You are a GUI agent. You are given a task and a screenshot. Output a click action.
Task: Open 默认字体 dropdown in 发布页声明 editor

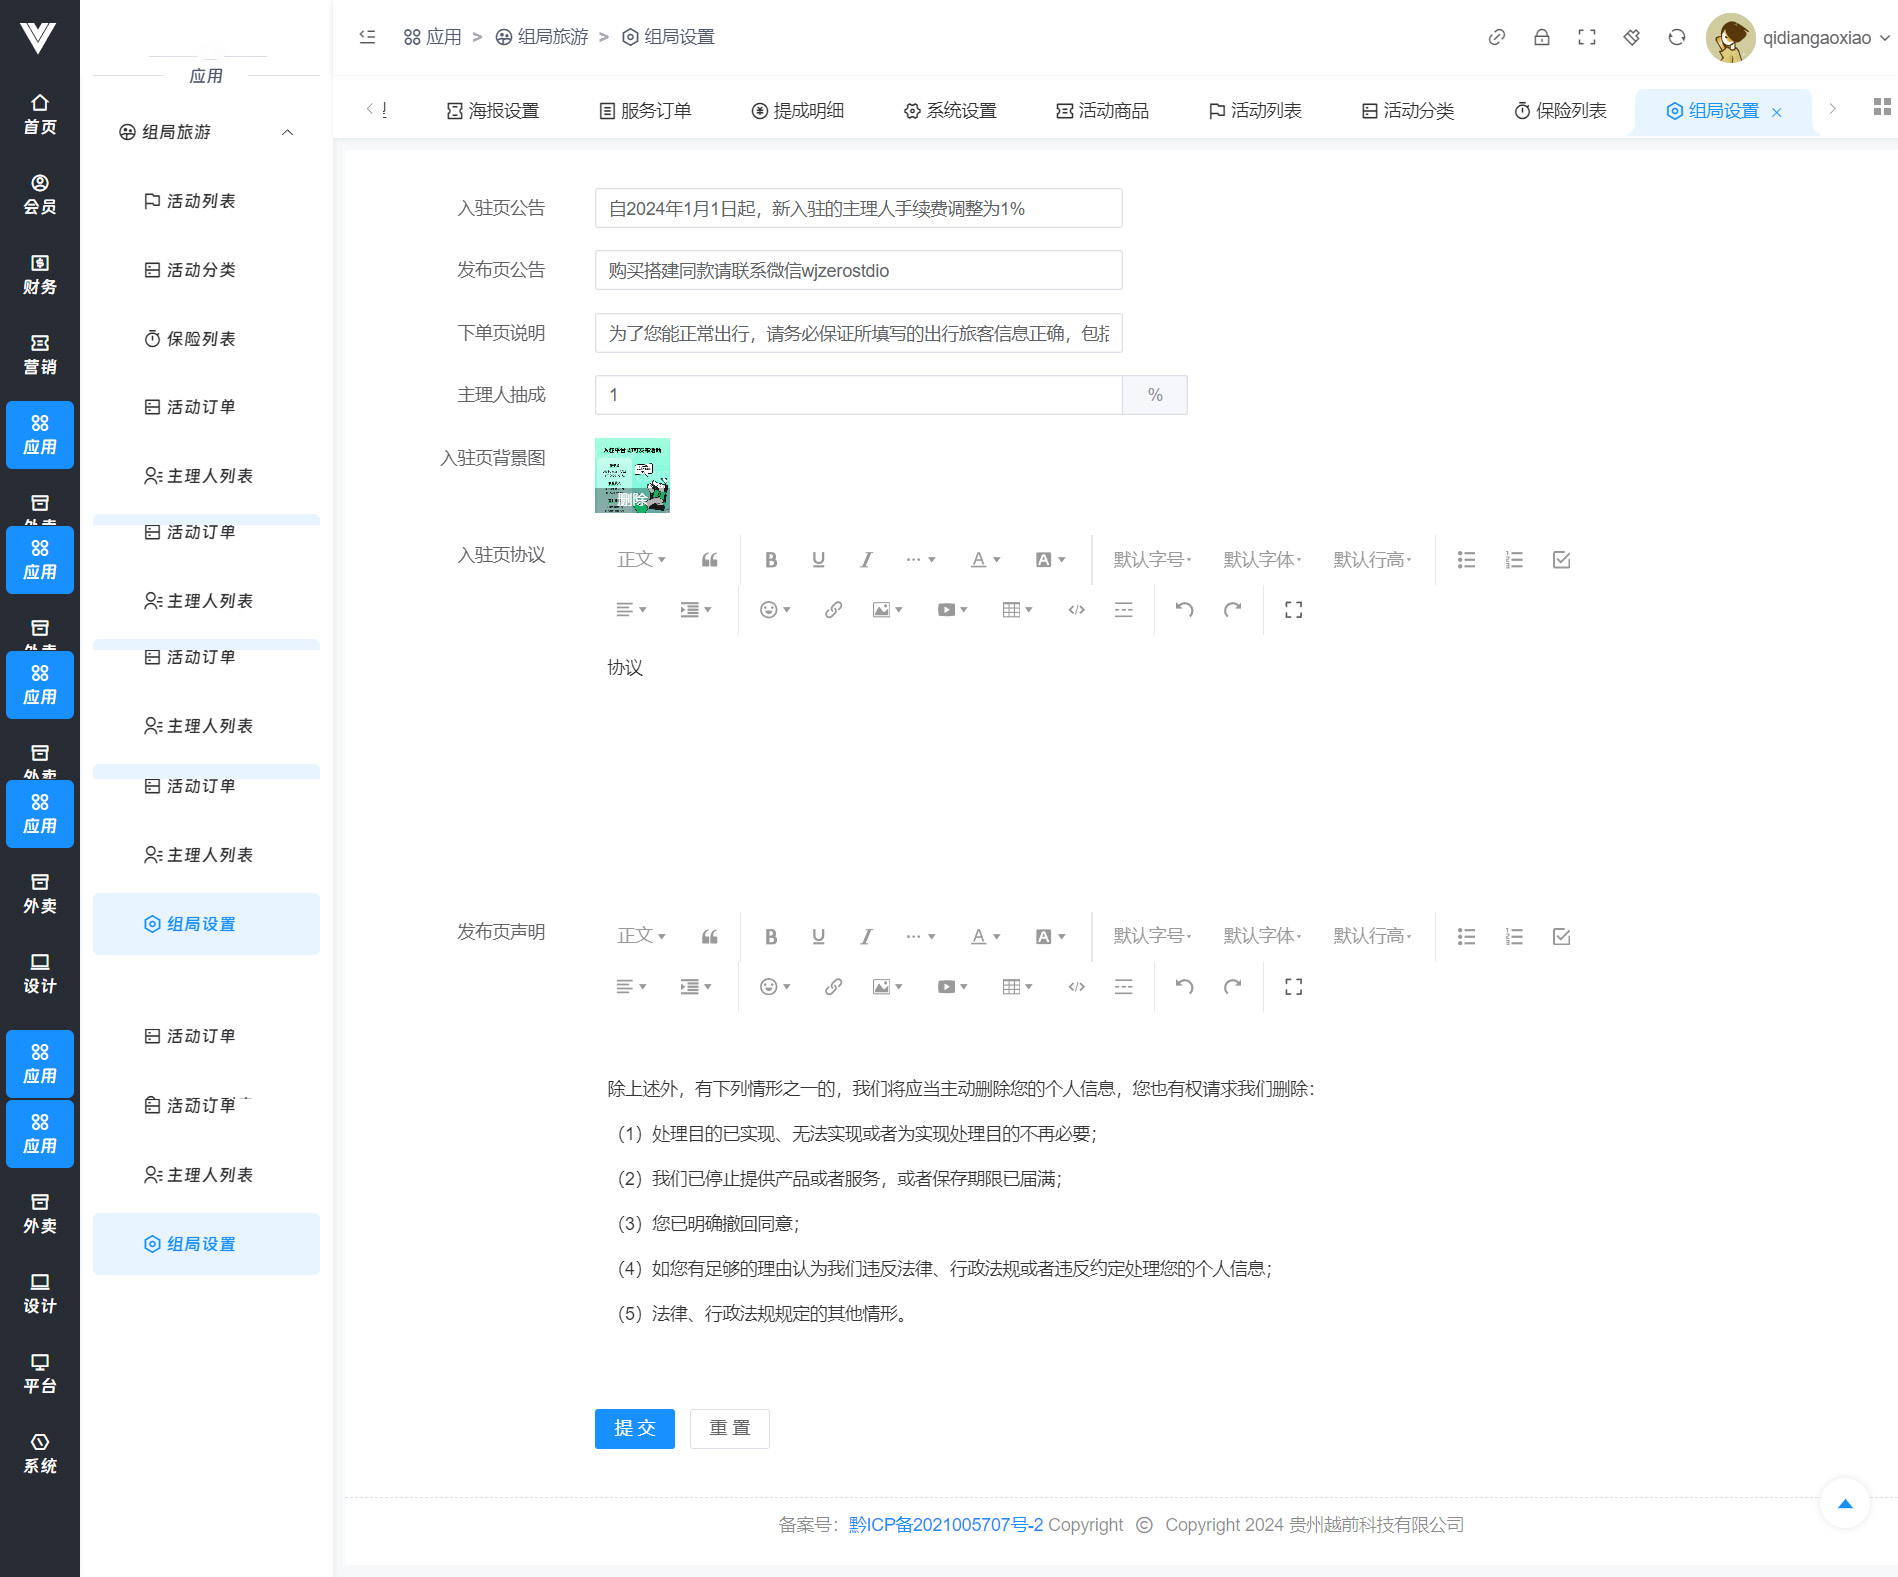[1262, 937]
